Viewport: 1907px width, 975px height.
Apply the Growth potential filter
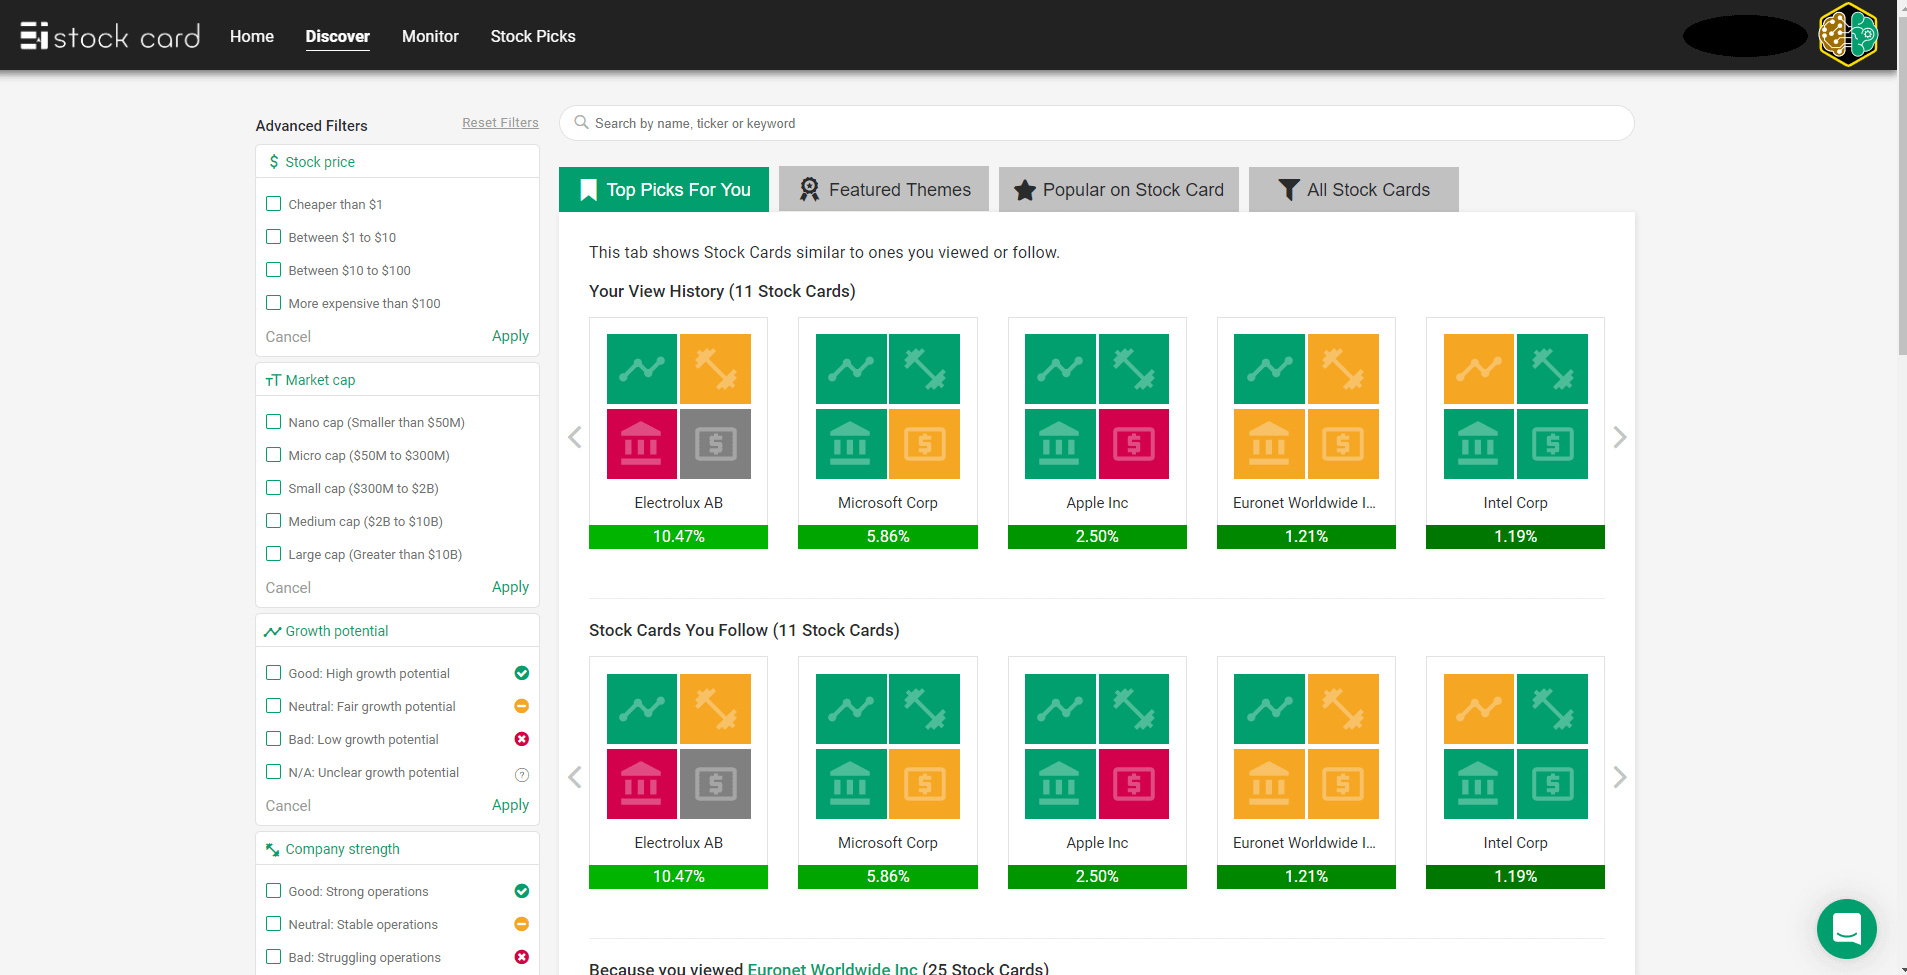(x=510, y=805)
